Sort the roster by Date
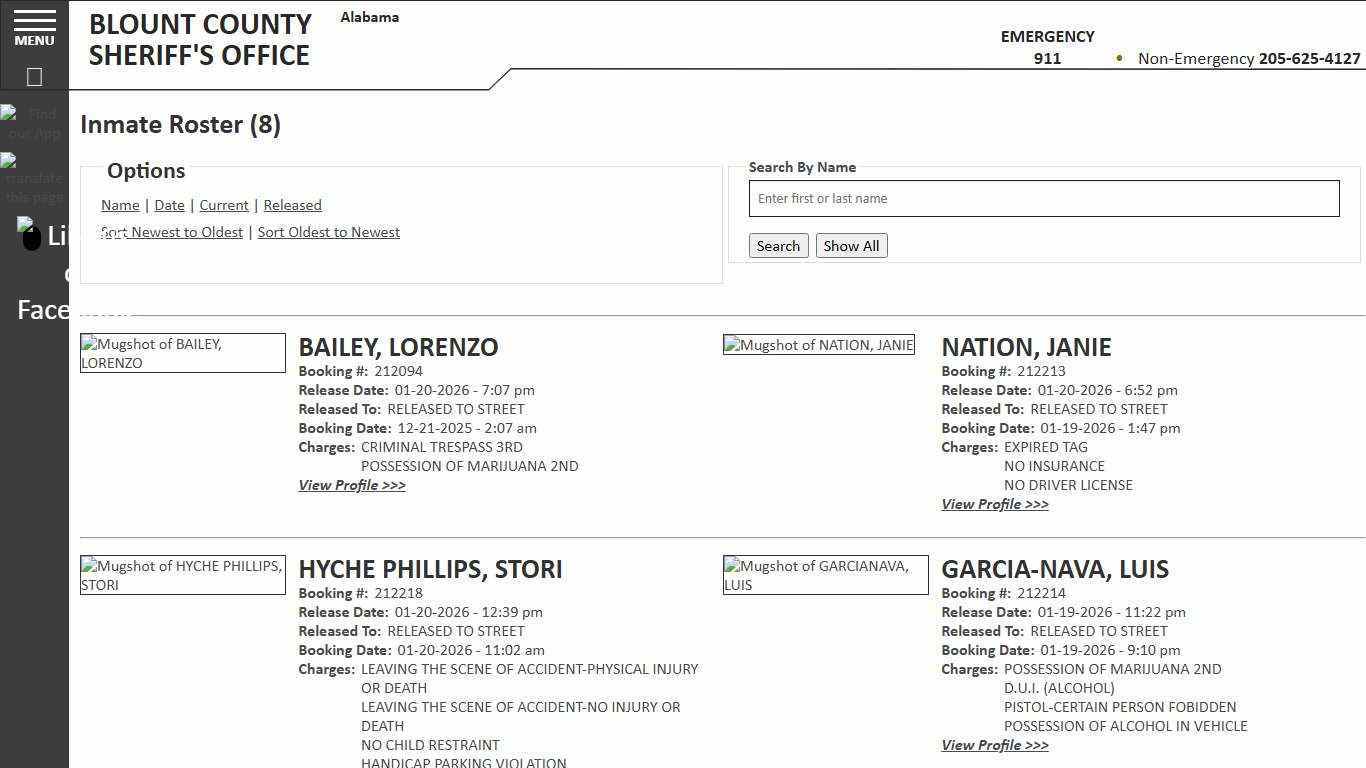Viewport: 1366px width, 768px height. [x=169, y=205]
